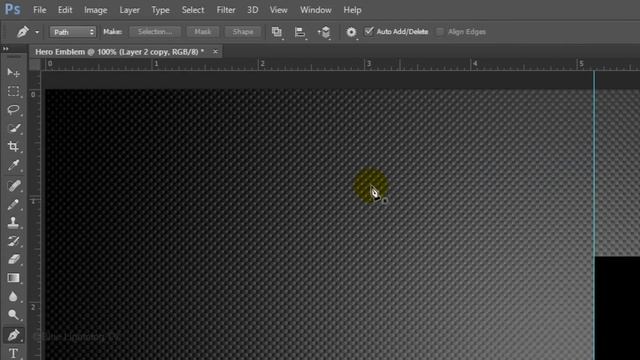Open Path operations options

tap(277, 32)
